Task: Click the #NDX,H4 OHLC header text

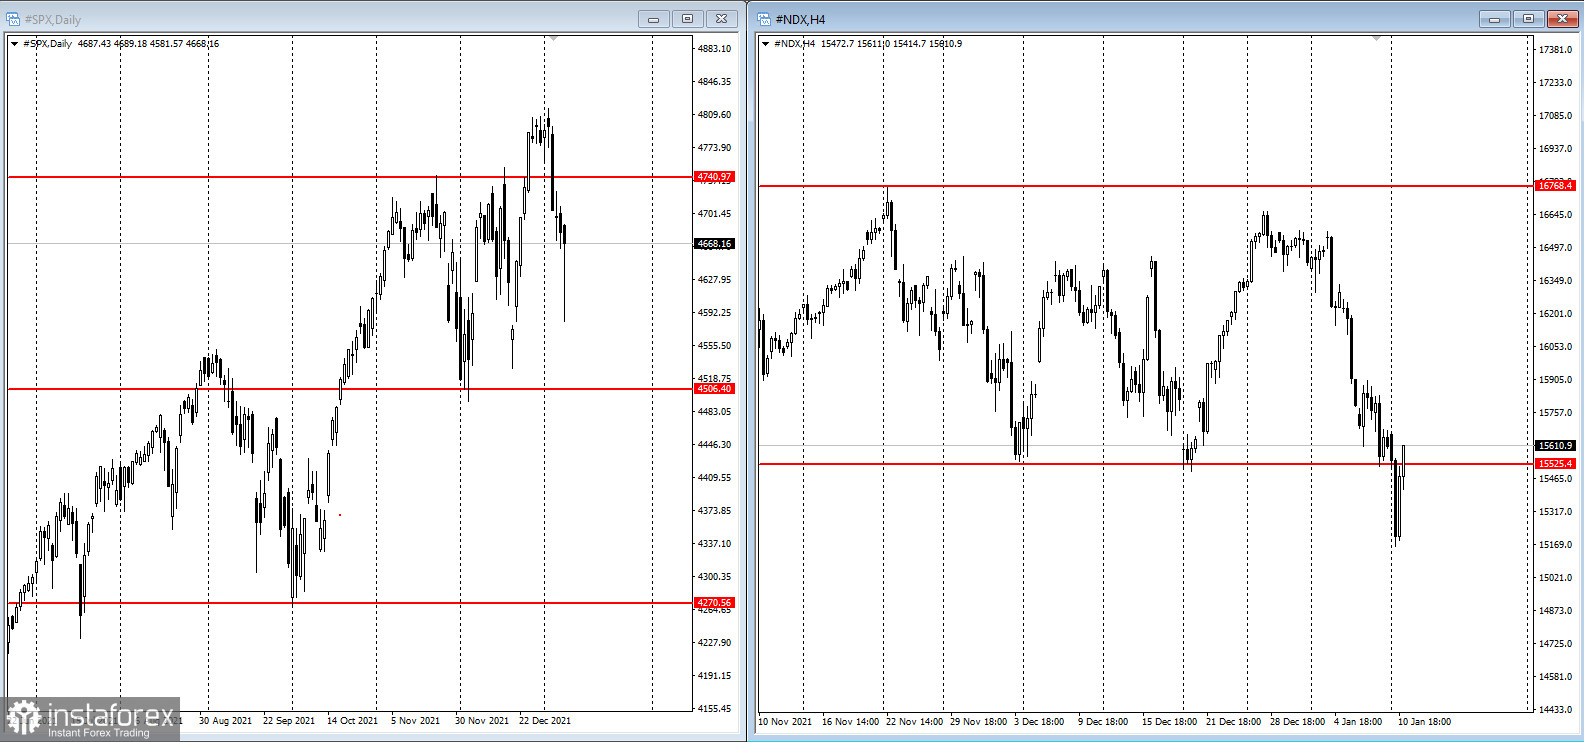Action: click(868, 44)
